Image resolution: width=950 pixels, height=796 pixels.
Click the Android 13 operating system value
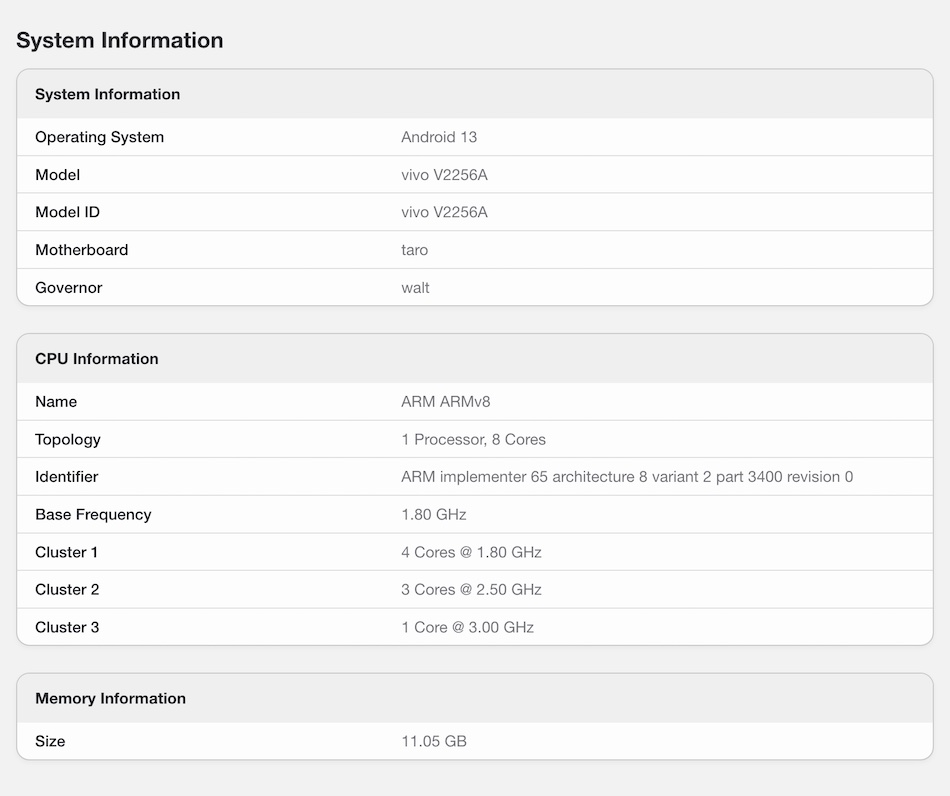[x=439, y=137]
